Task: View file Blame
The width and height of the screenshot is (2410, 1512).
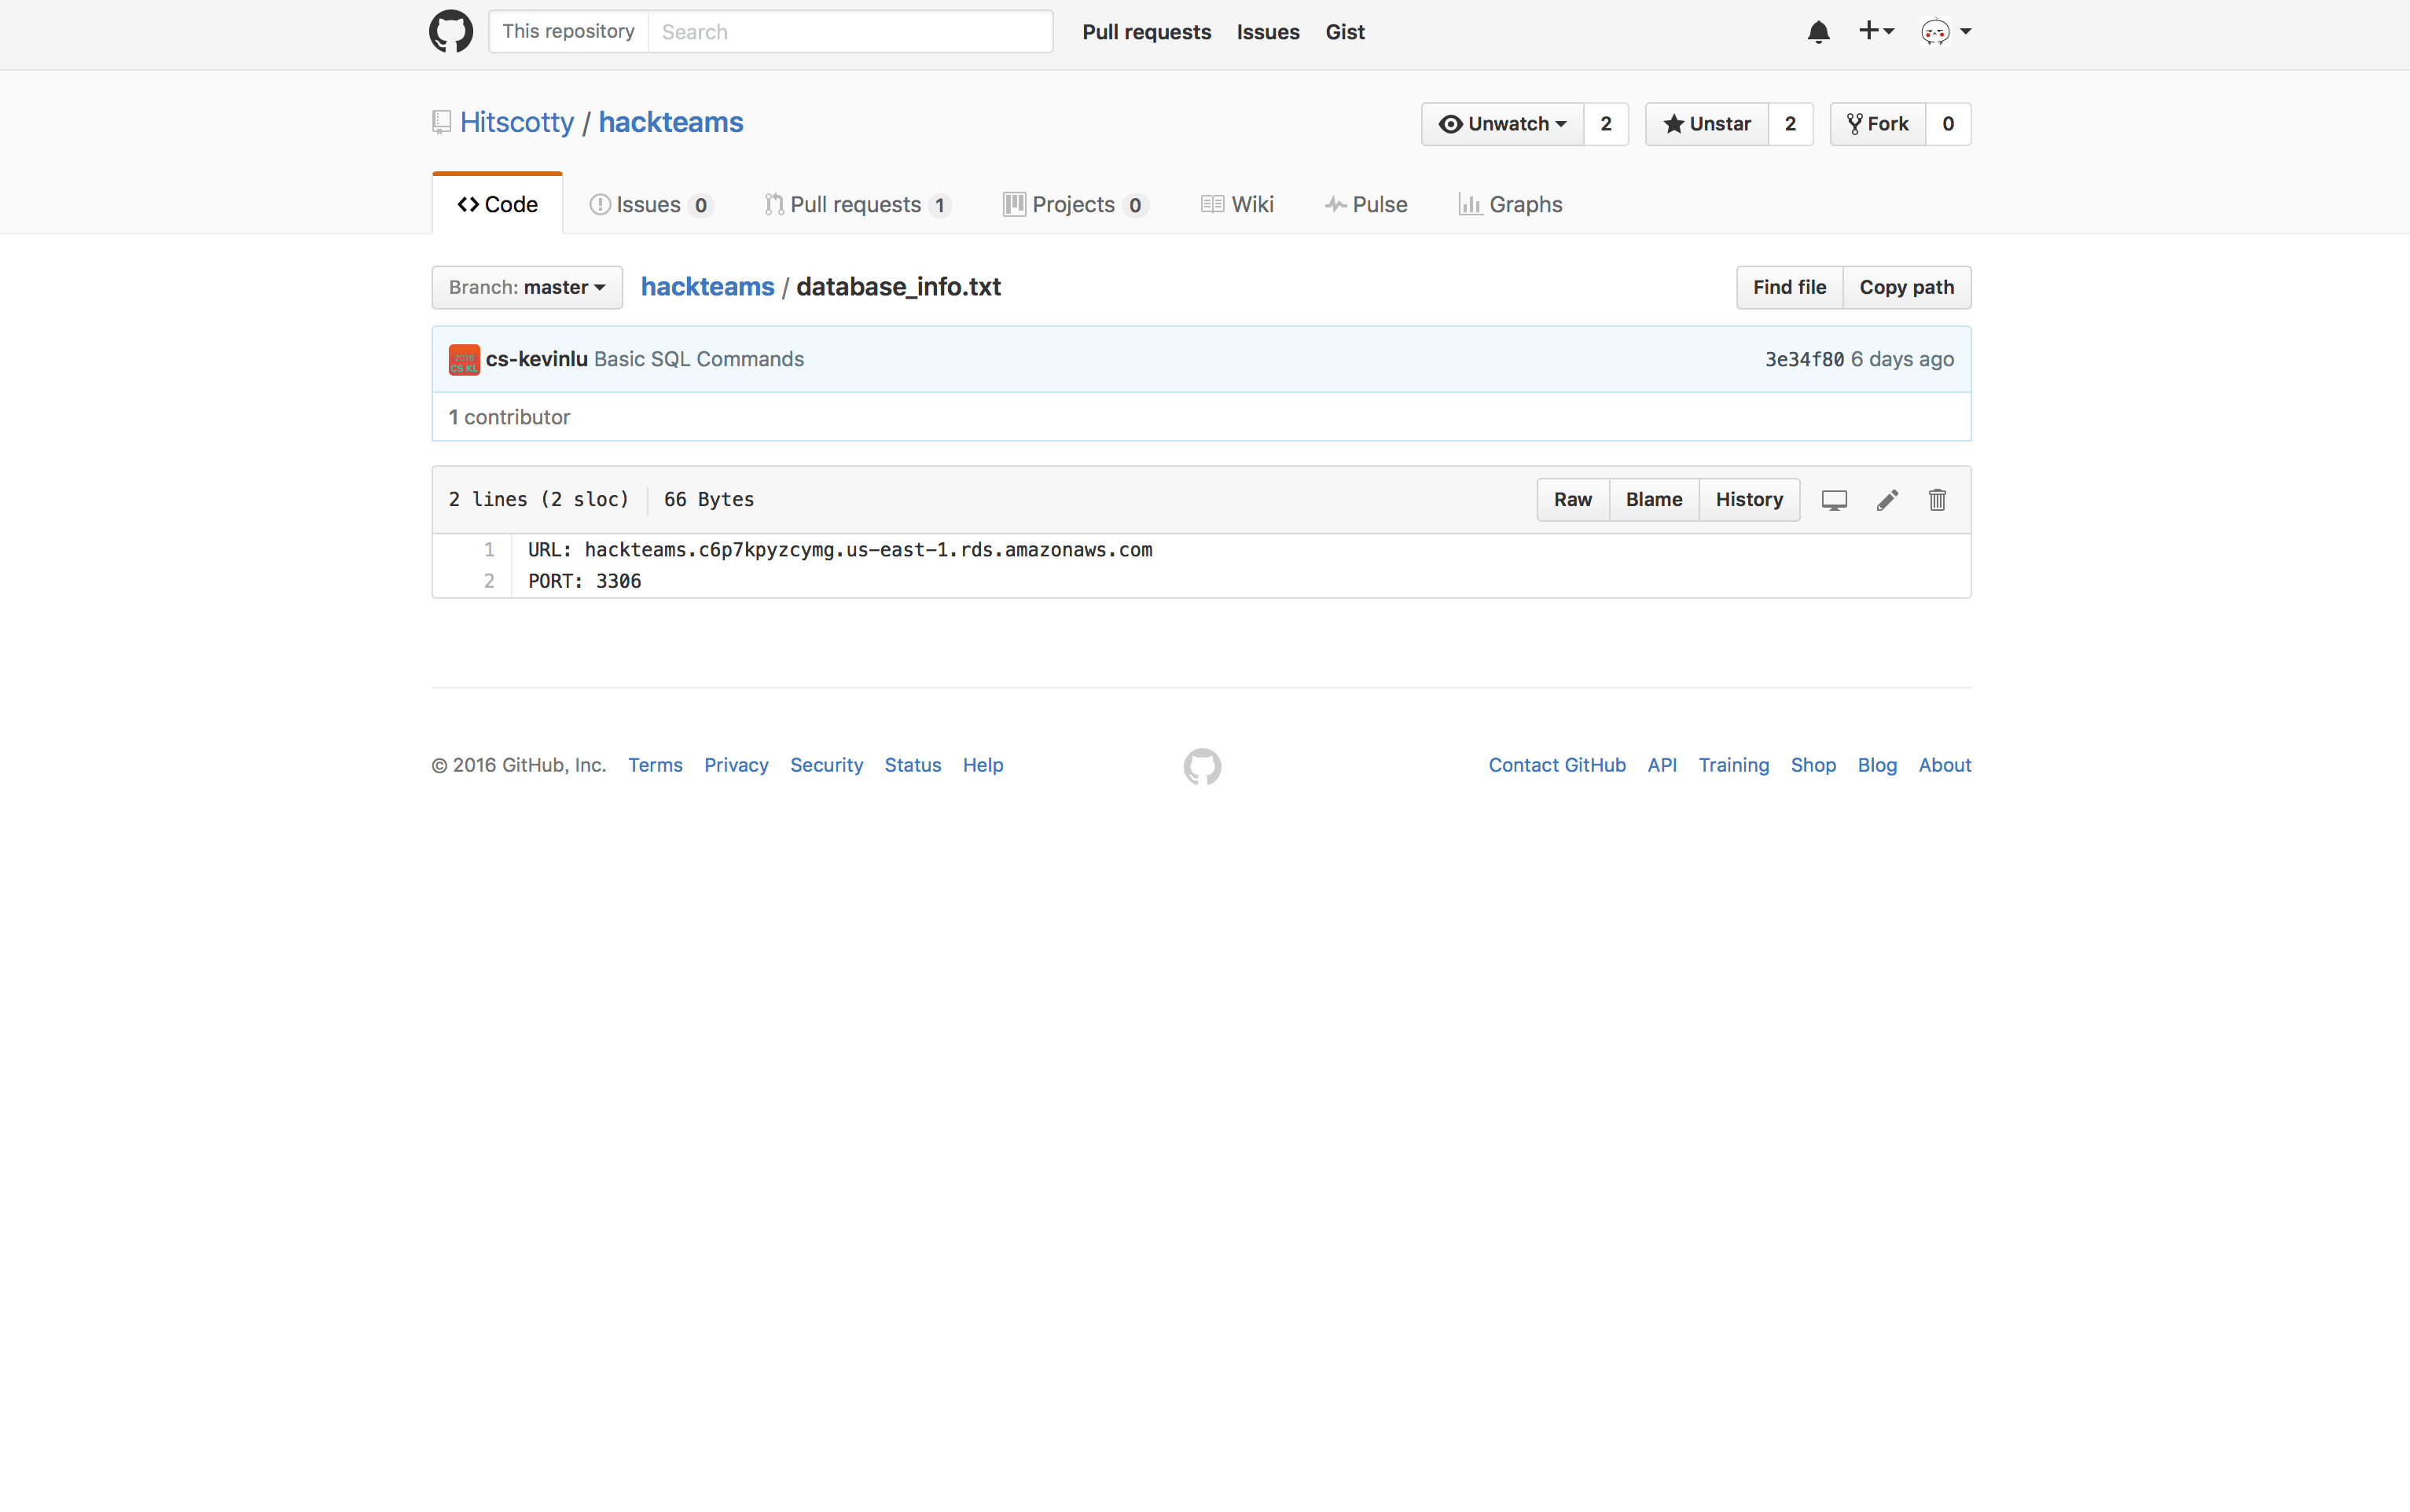Action: click(1653, 500)
